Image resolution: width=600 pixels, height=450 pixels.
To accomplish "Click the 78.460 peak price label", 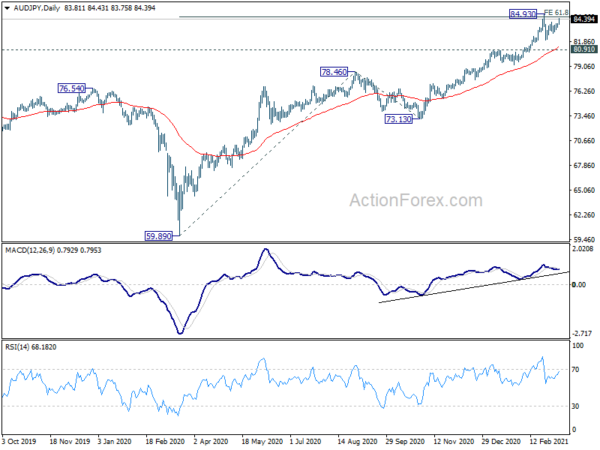I will click(x=333, y=72).
